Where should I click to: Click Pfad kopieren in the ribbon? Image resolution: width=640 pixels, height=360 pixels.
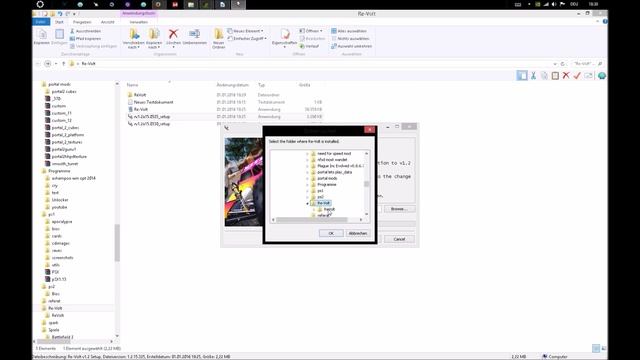tap(85, 38)
